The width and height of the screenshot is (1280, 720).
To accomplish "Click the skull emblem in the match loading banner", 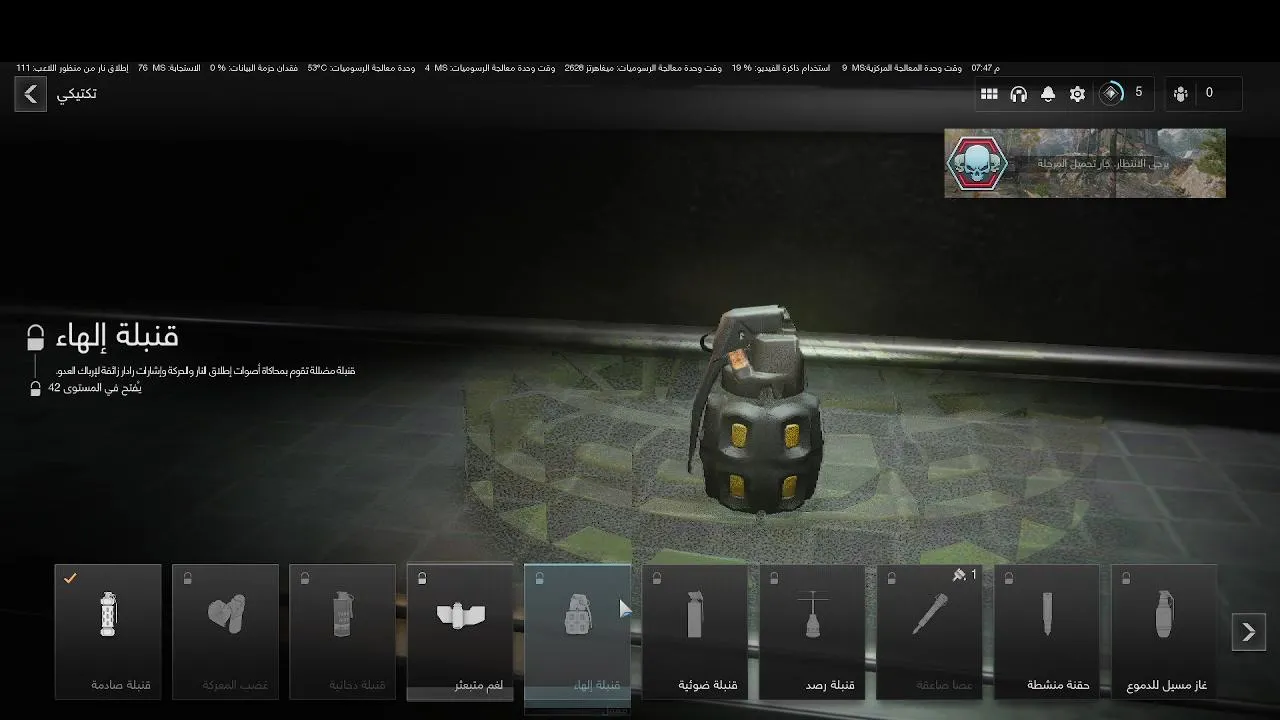I will tap(976, 163).
